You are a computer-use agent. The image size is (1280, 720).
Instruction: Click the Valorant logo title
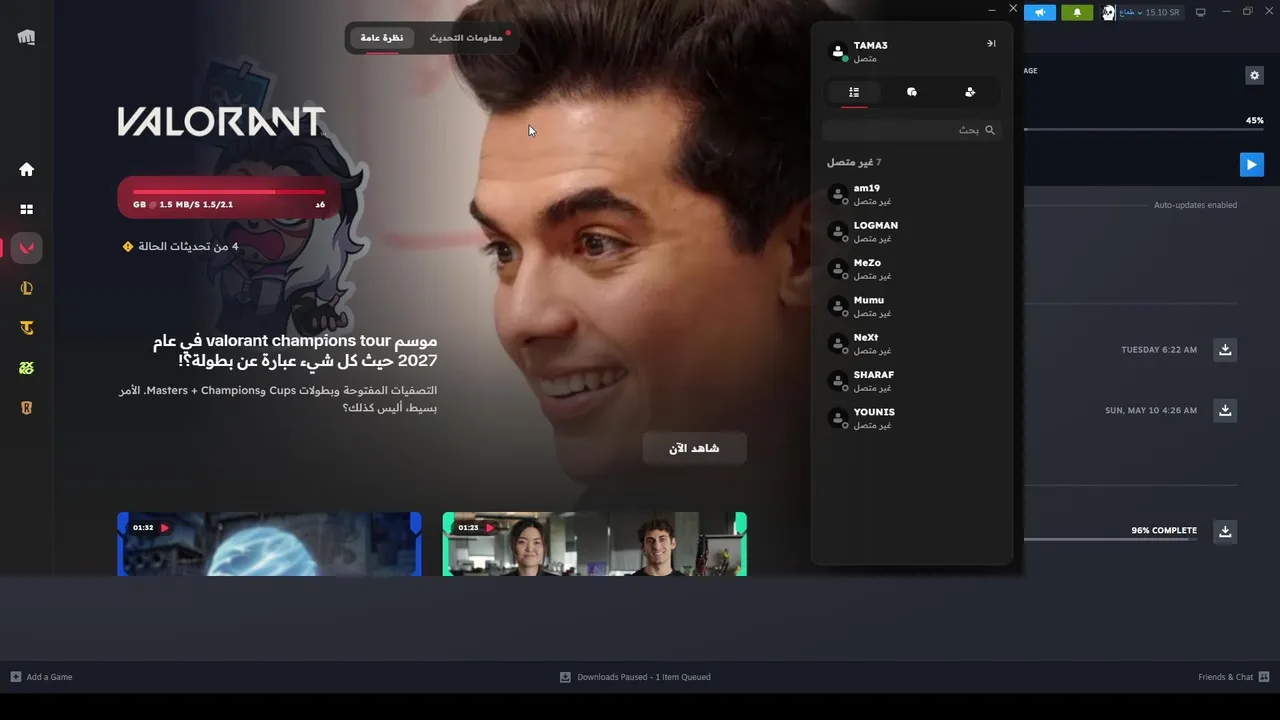tap(221, 122)
